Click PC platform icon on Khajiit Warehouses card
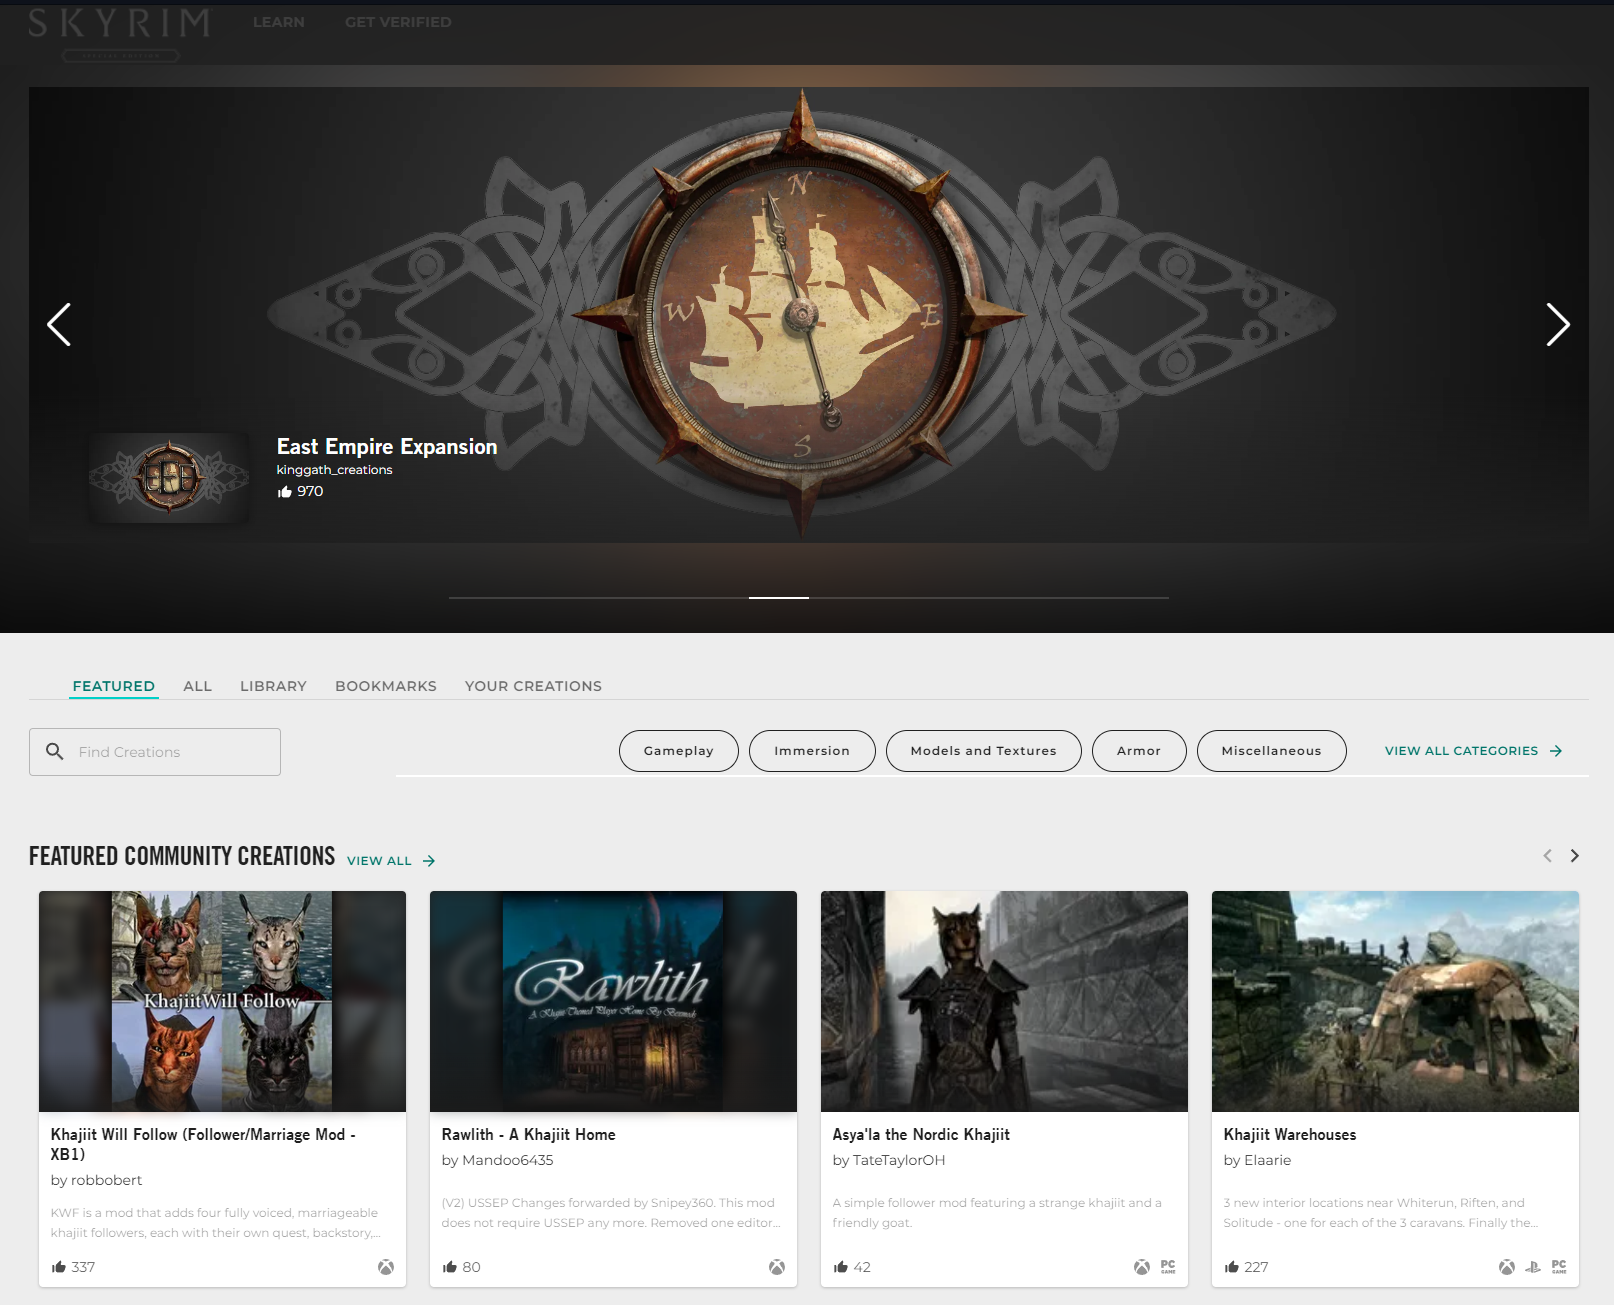Viewport: 1614px width, 1305px height. point(1559,1267)
